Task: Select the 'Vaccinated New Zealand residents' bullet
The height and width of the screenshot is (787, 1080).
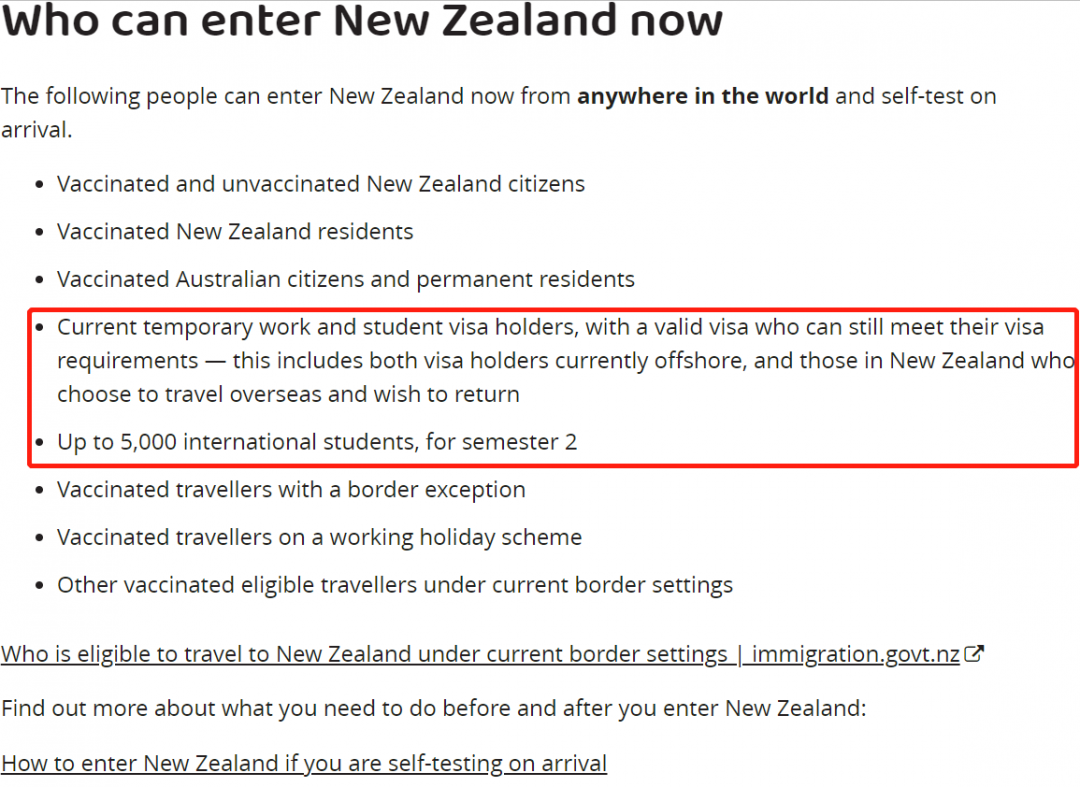Action: point(235,231)
